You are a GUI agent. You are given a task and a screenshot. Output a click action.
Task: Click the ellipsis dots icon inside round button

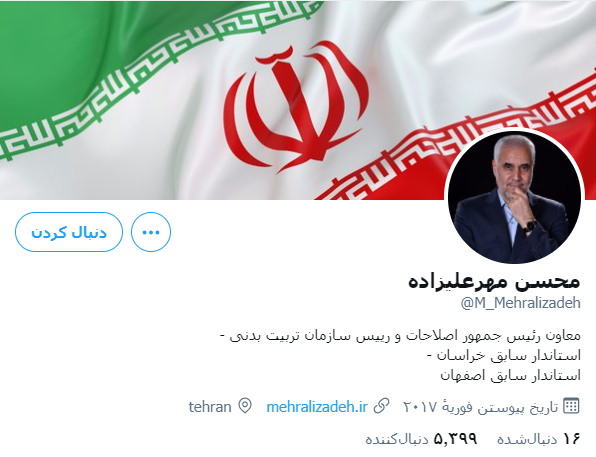[151, 232]
